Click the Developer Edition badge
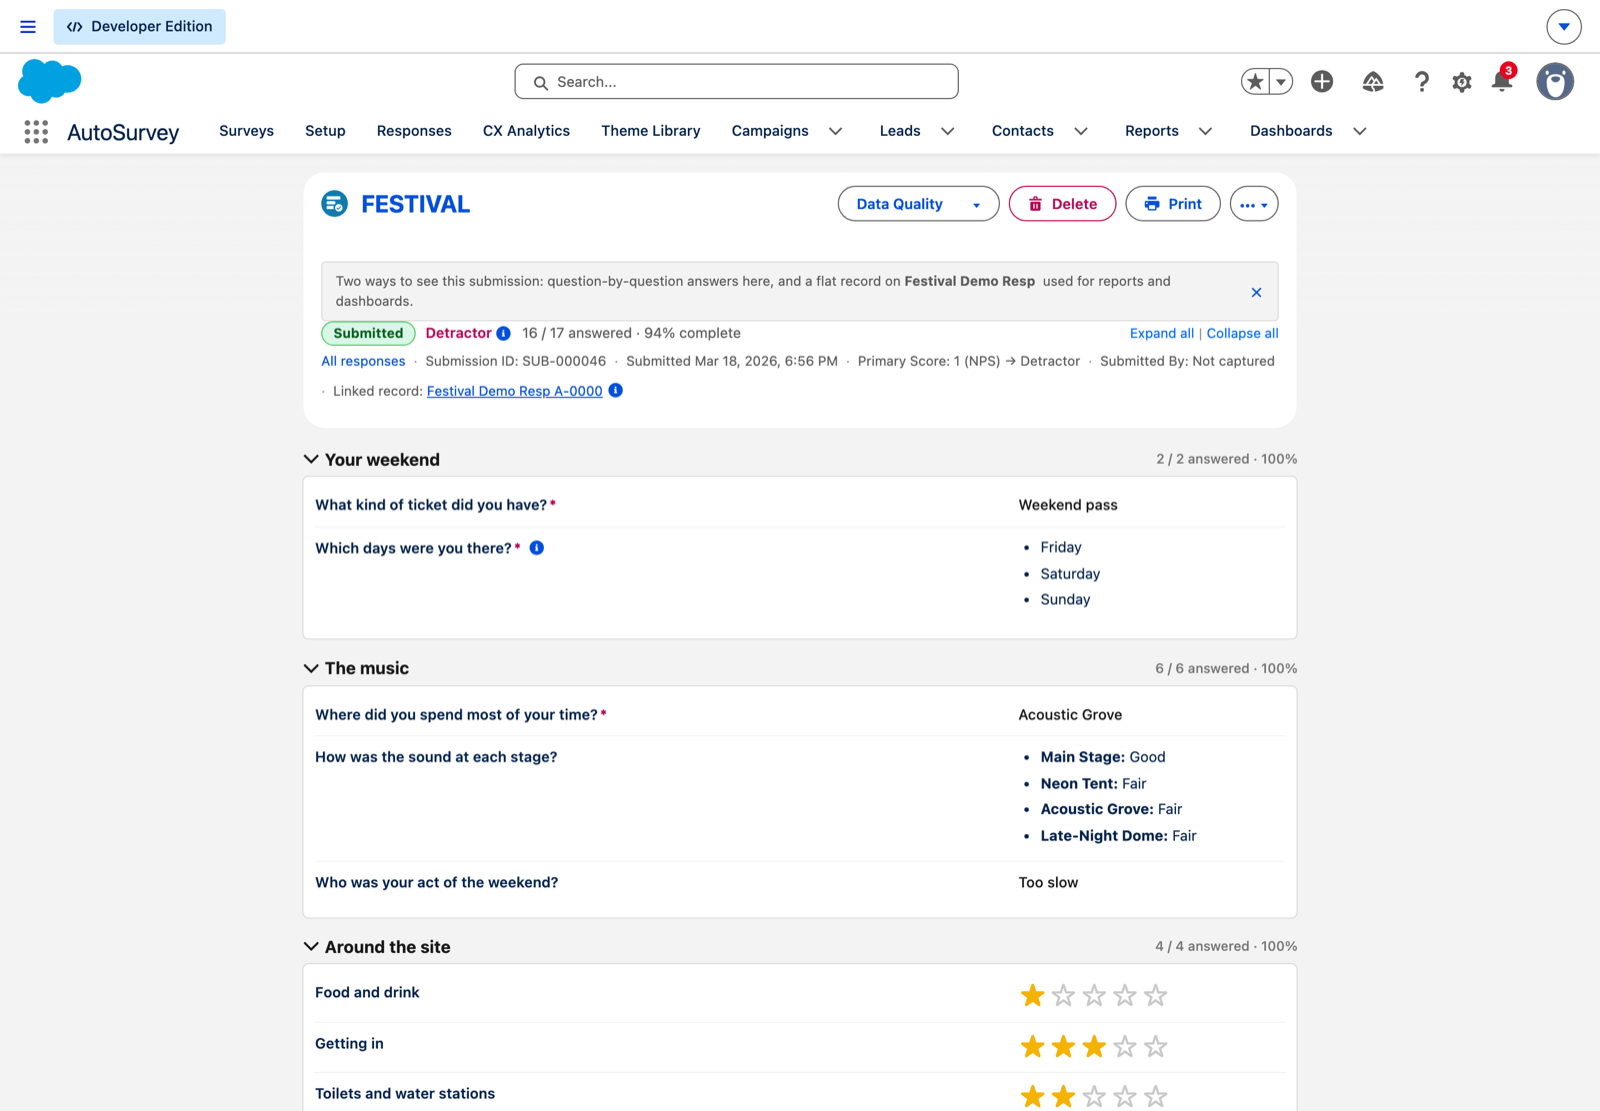The width and height of the screenshot is (1600, 1111). [x=140, y=27]
